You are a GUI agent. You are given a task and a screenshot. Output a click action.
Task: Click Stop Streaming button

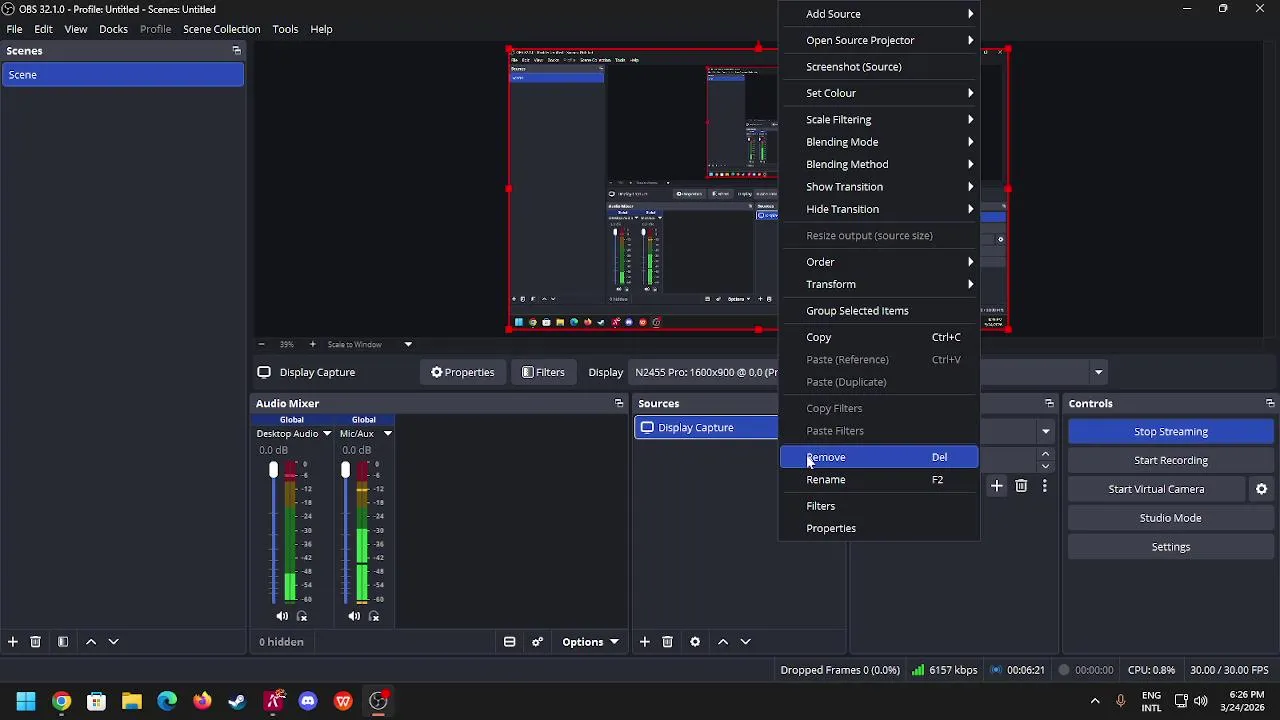tap(1170, 432)
